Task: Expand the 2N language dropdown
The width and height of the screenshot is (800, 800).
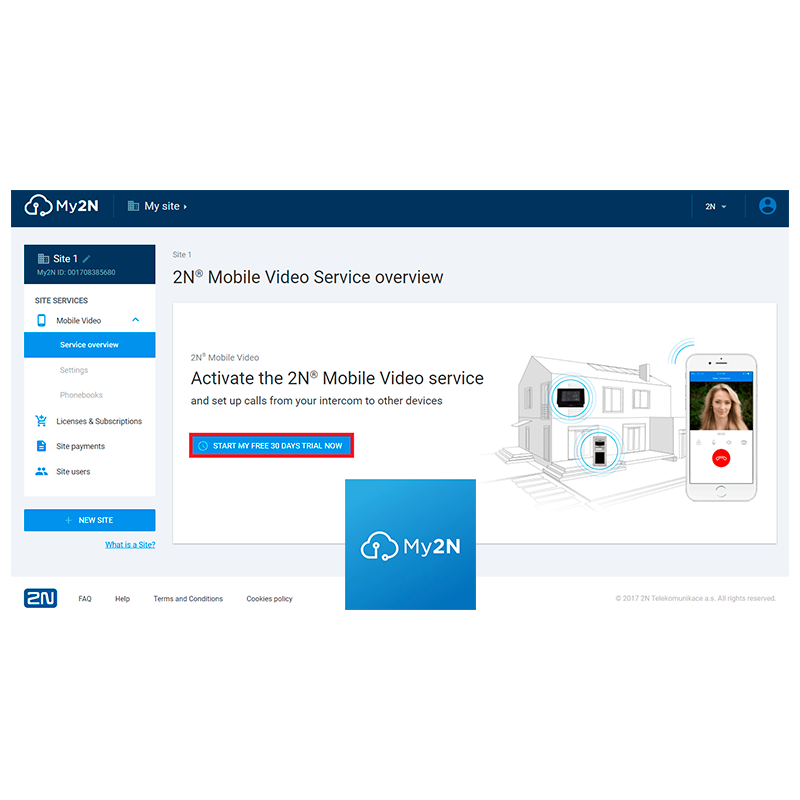Action: coord(715,207)
